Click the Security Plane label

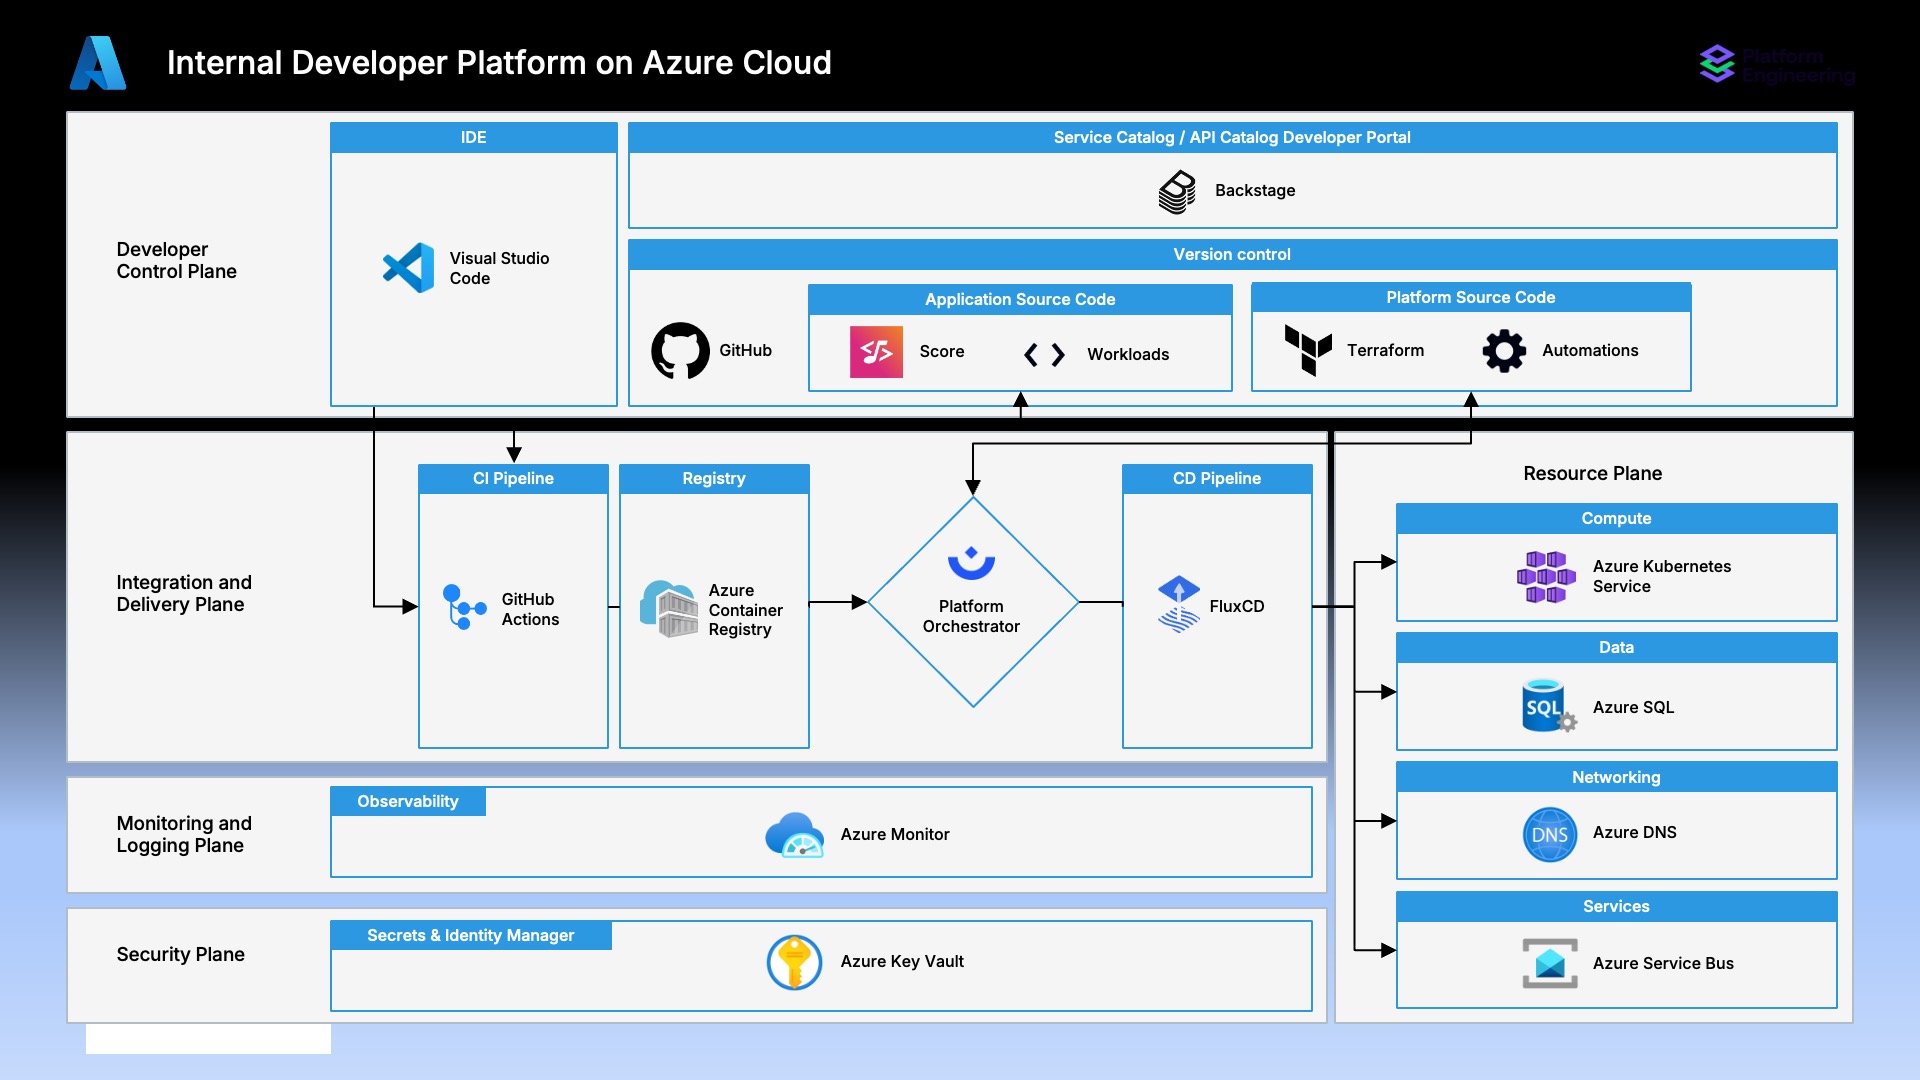180,954
